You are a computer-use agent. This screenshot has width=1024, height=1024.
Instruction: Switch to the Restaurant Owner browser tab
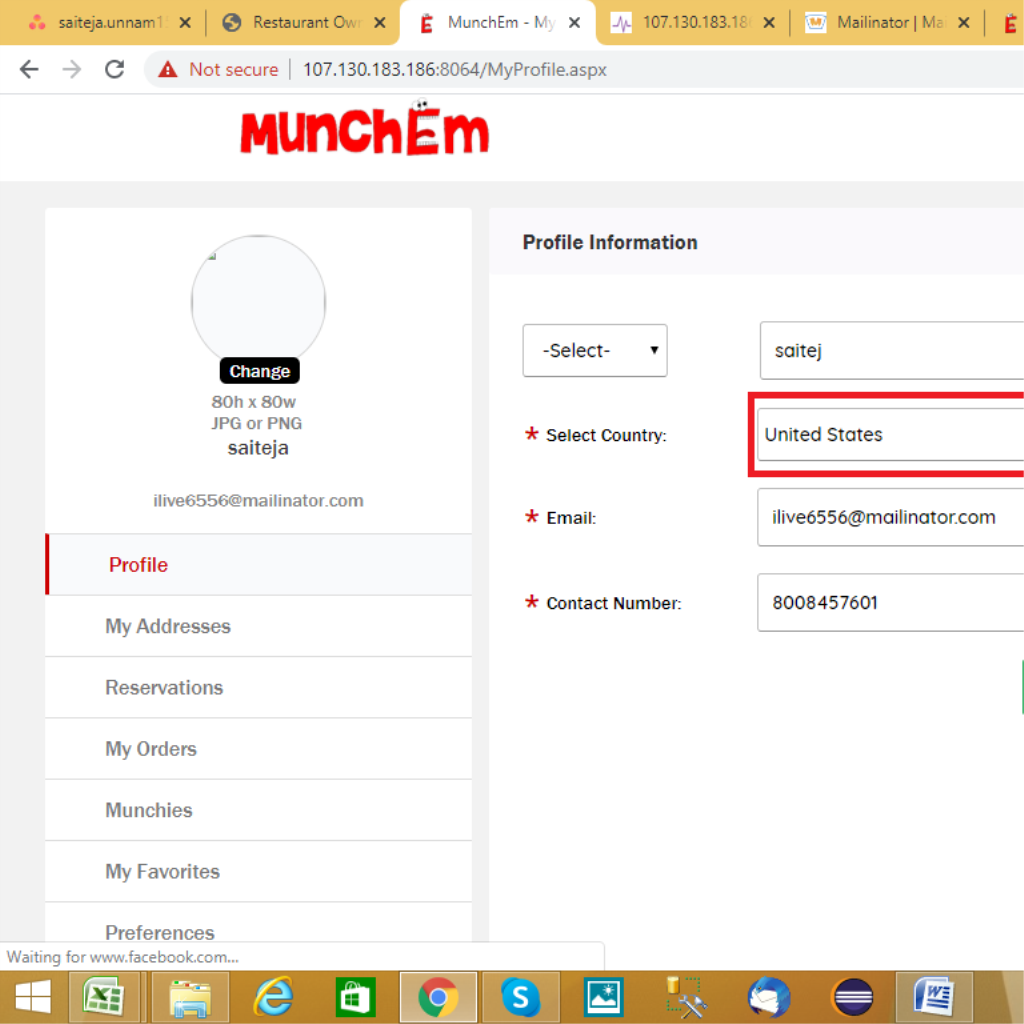pyautogui.click(x=302, y=22)
